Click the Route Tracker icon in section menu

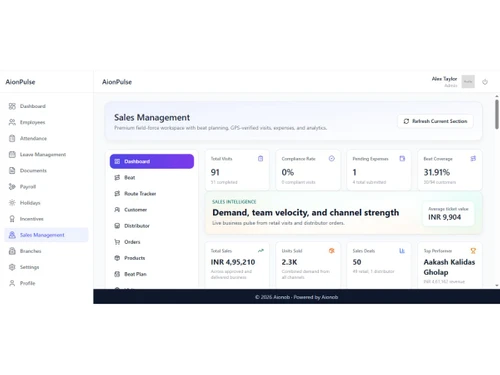[x=117, y=194]
